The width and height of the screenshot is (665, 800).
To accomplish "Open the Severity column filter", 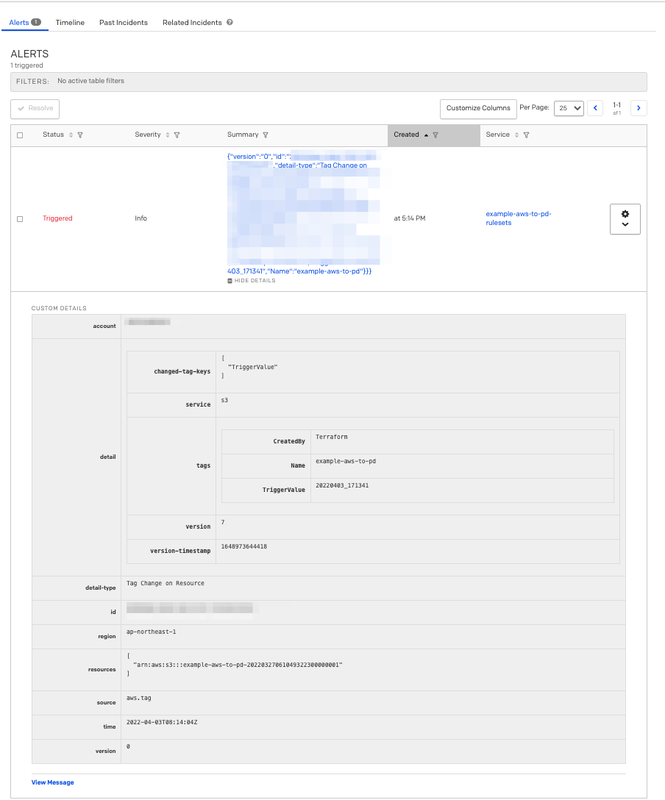I will point(177,135).
